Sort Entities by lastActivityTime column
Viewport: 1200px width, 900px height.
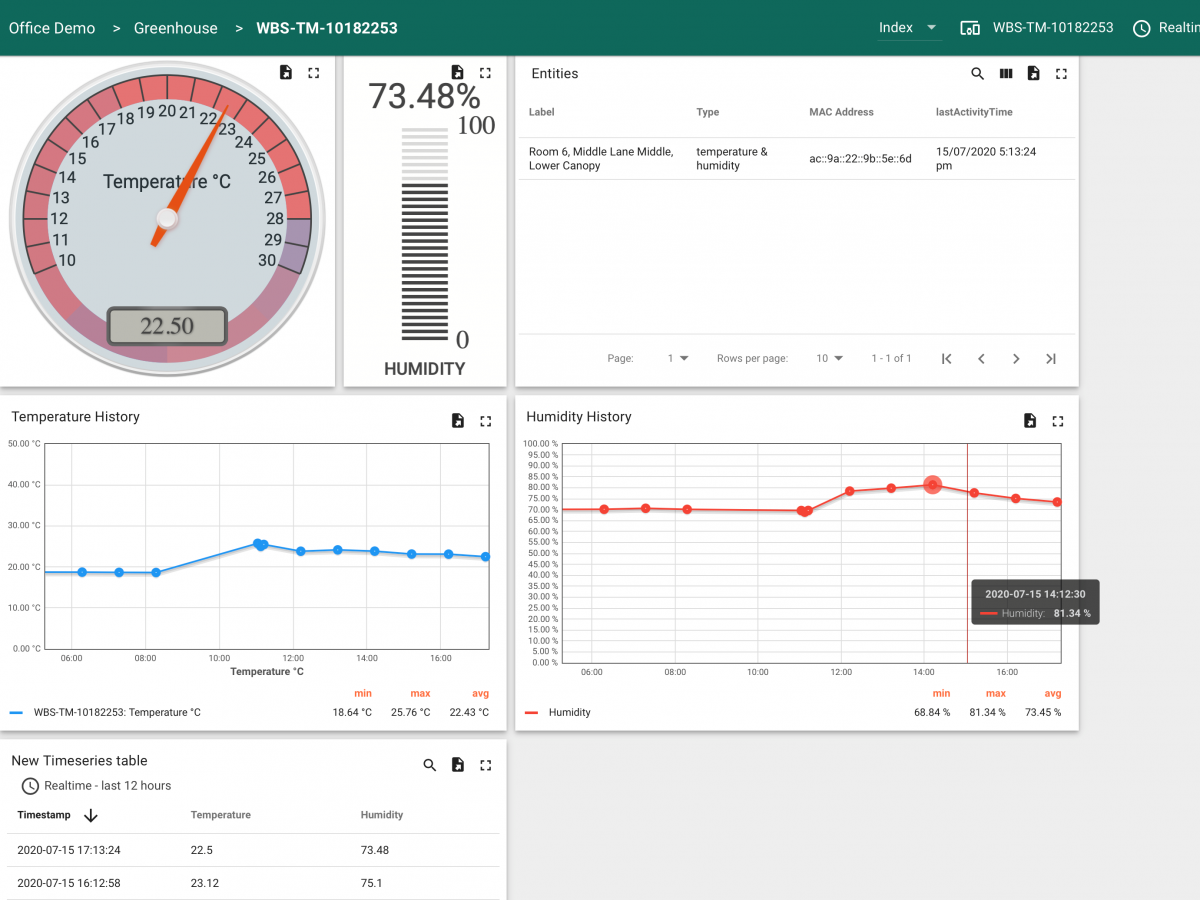975,112
